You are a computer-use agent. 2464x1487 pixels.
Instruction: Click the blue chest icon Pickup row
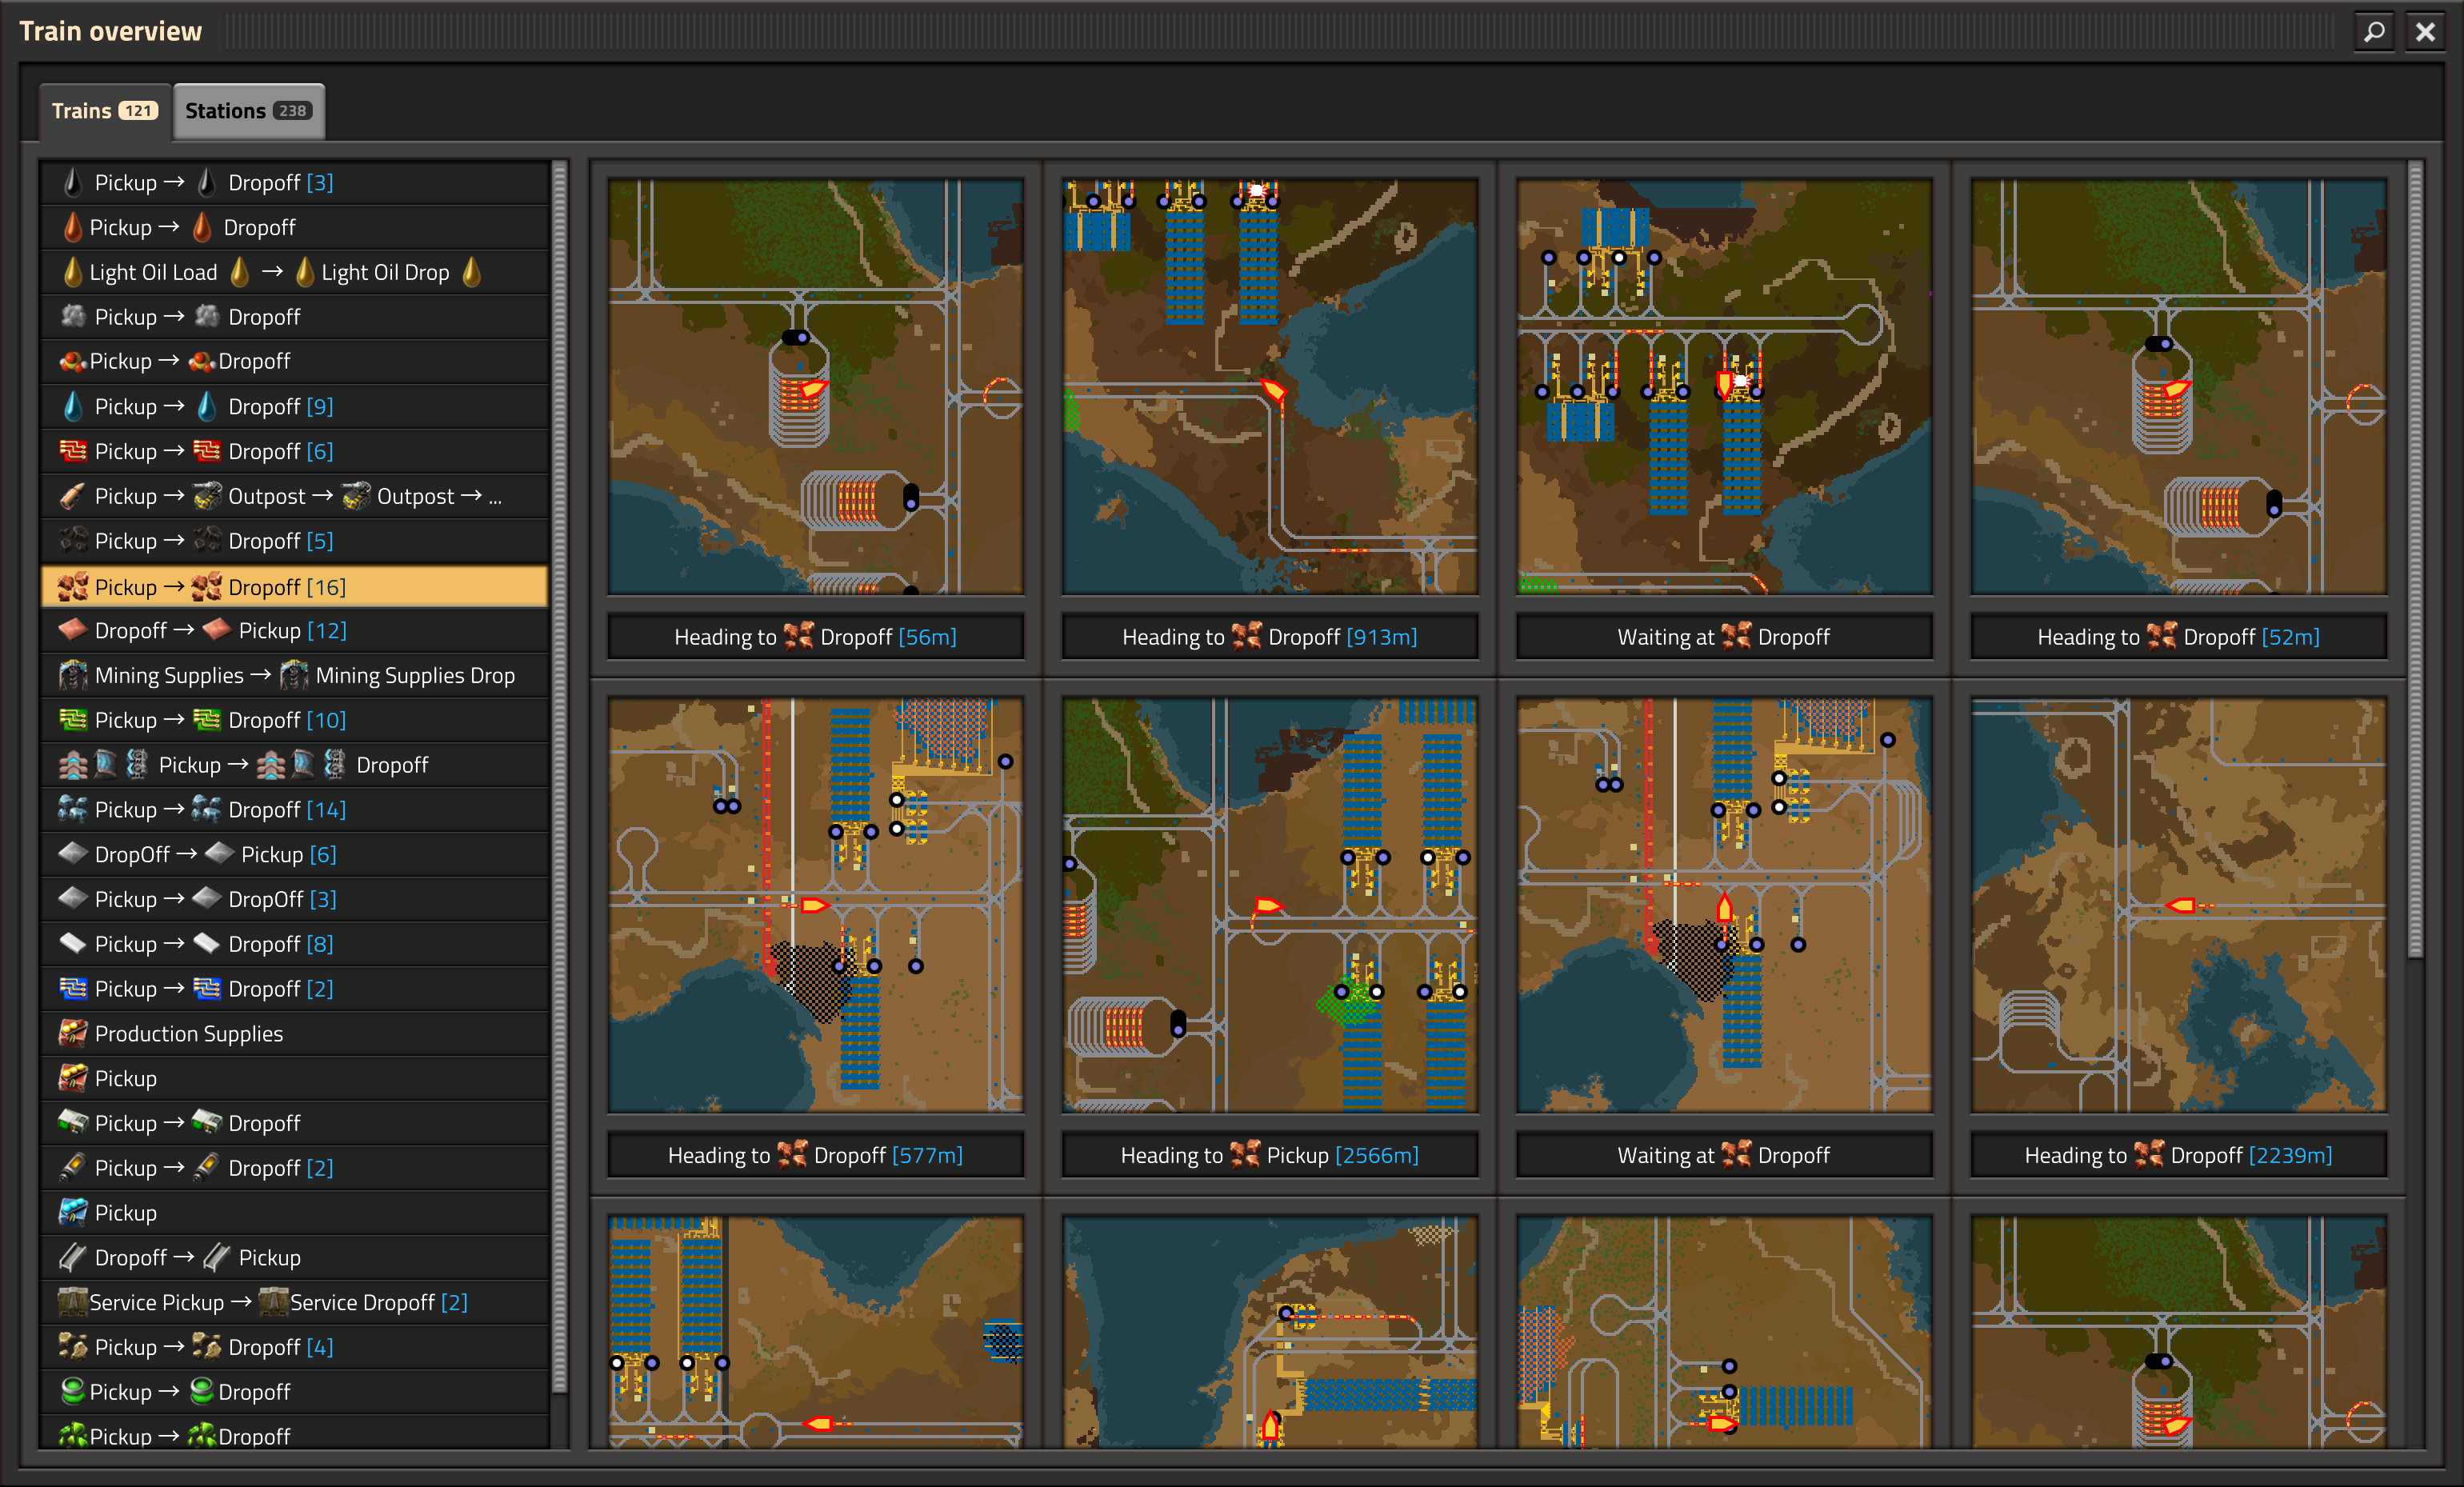coord(72,1212)
